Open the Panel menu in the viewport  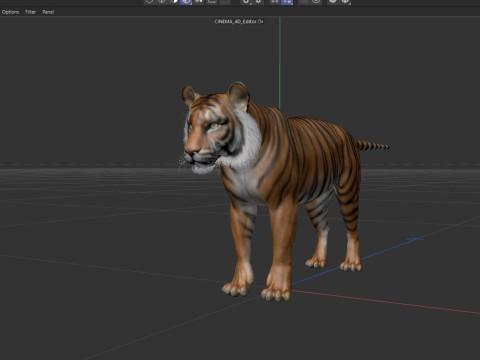(x=48, y=12)
